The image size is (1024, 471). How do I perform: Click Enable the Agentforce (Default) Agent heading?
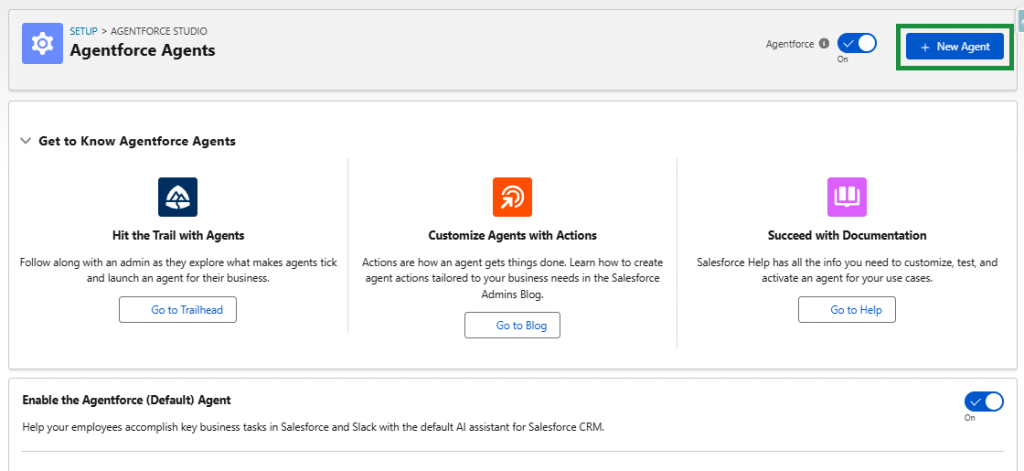coord(127,400)
